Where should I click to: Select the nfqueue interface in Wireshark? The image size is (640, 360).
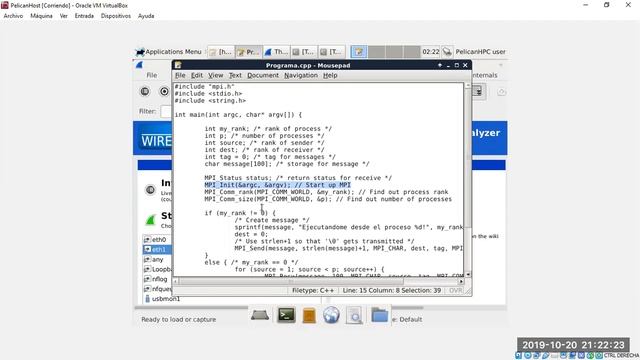pyautogui.click(x=158, y=289)
